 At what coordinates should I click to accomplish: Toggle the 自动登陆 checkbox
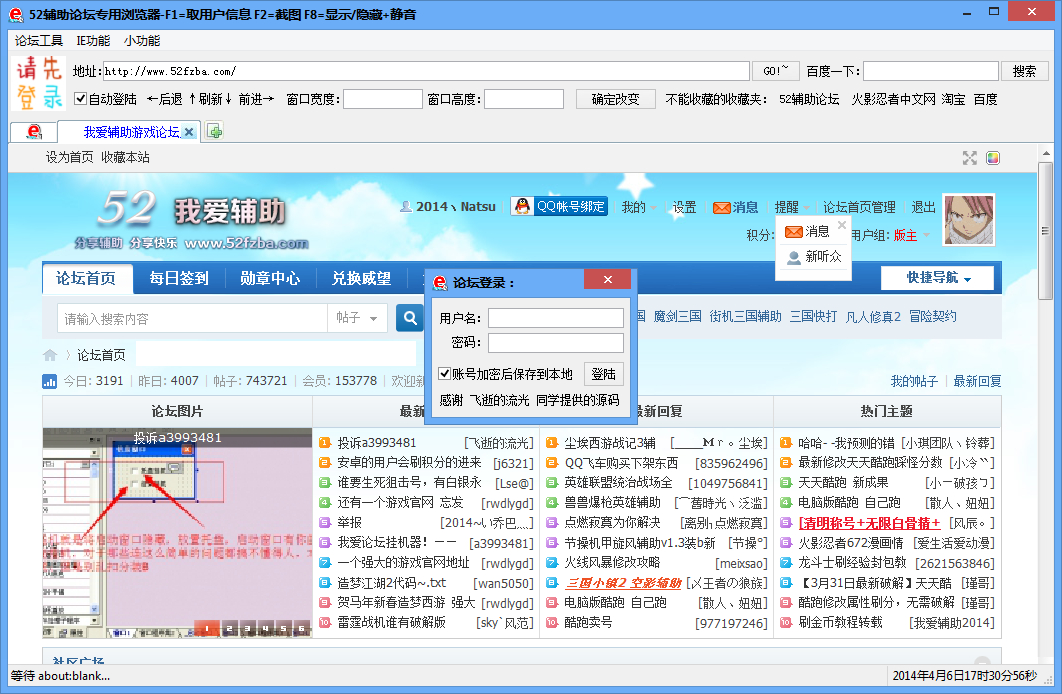pos(81,99)
